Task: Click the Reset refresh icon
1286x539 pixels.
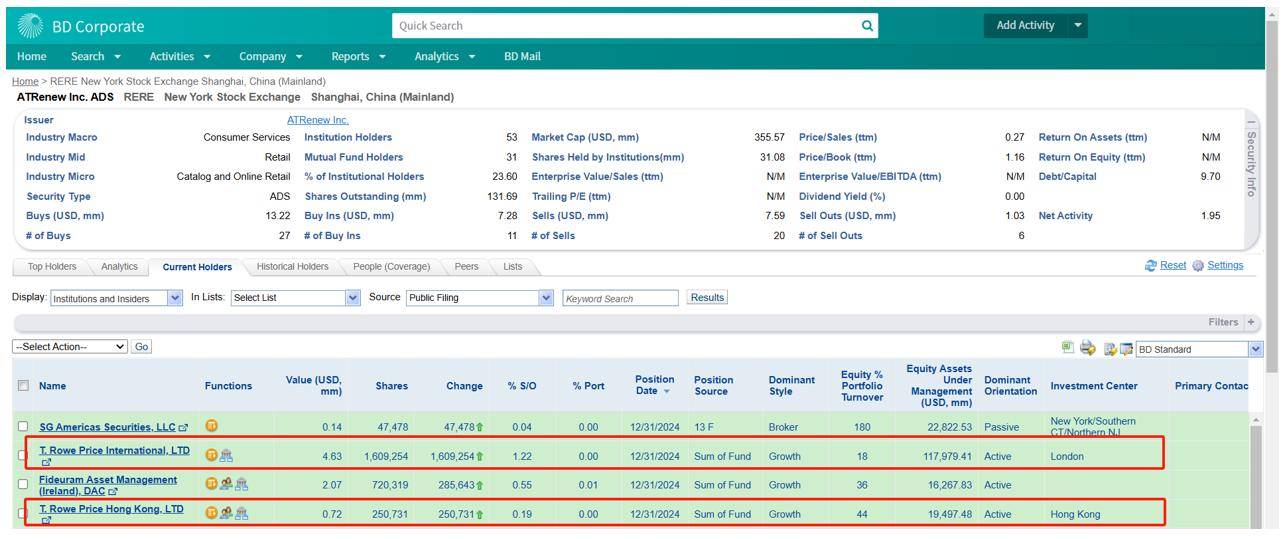Action: [x=1152, y=266]
